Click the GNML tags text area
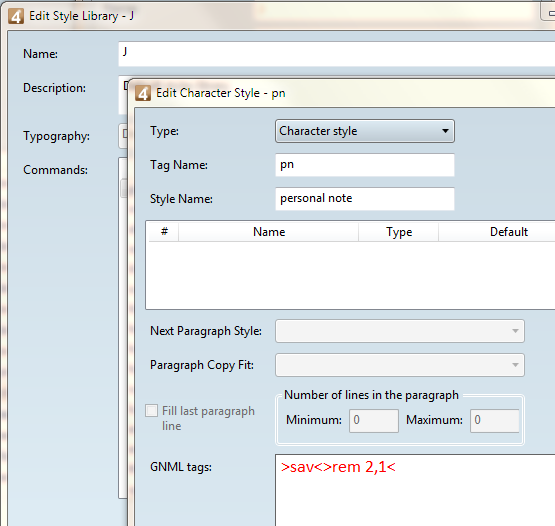Screen dimensions: 555x526 (x=415, y=490)
